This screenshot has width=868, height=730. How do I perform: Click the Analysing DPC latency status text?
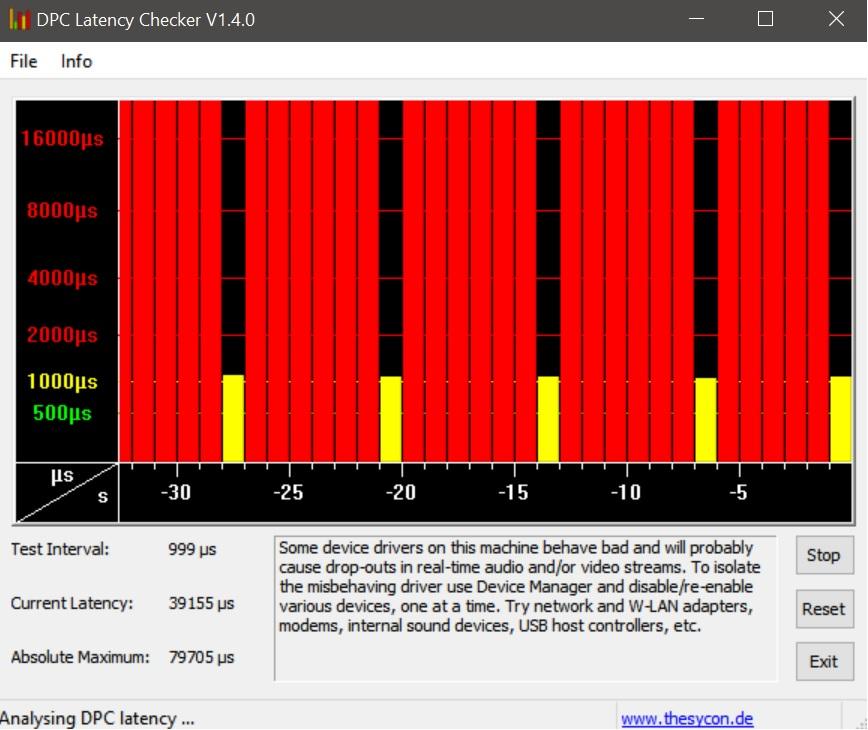(x=97, y=718)
